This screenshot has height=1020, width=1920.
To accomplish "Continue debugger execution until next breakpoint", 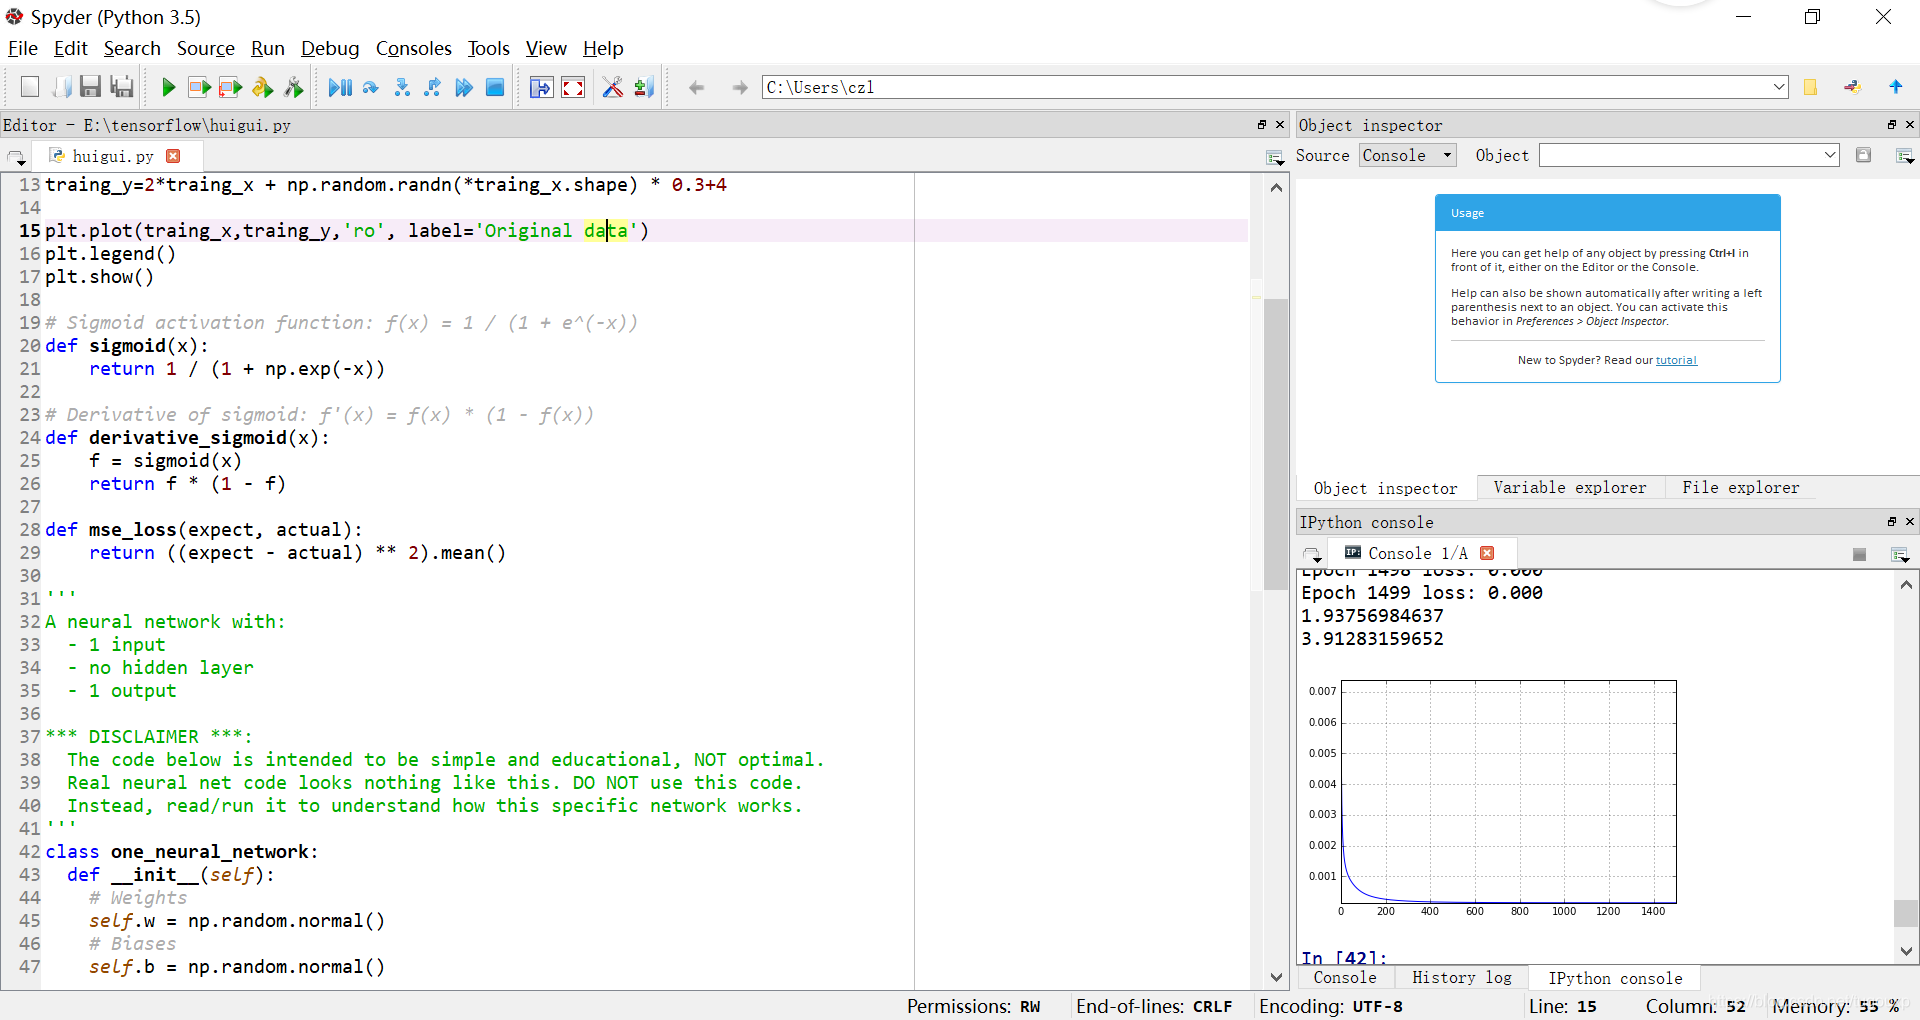I will pyautogui.click(x=464, y=88).
